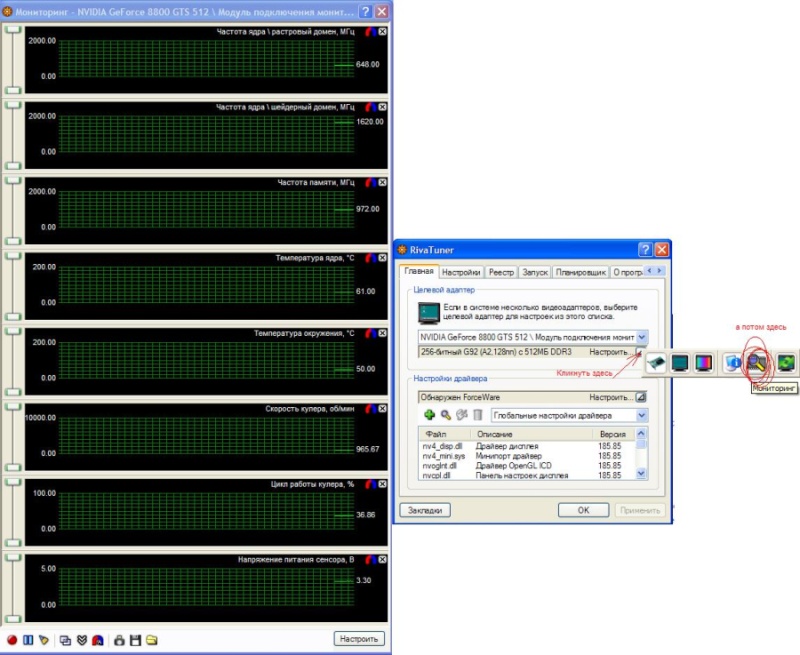This screenshot has width=800, height=655.
Task: Close the Скорость кулера graph
Action: point(383,409)
